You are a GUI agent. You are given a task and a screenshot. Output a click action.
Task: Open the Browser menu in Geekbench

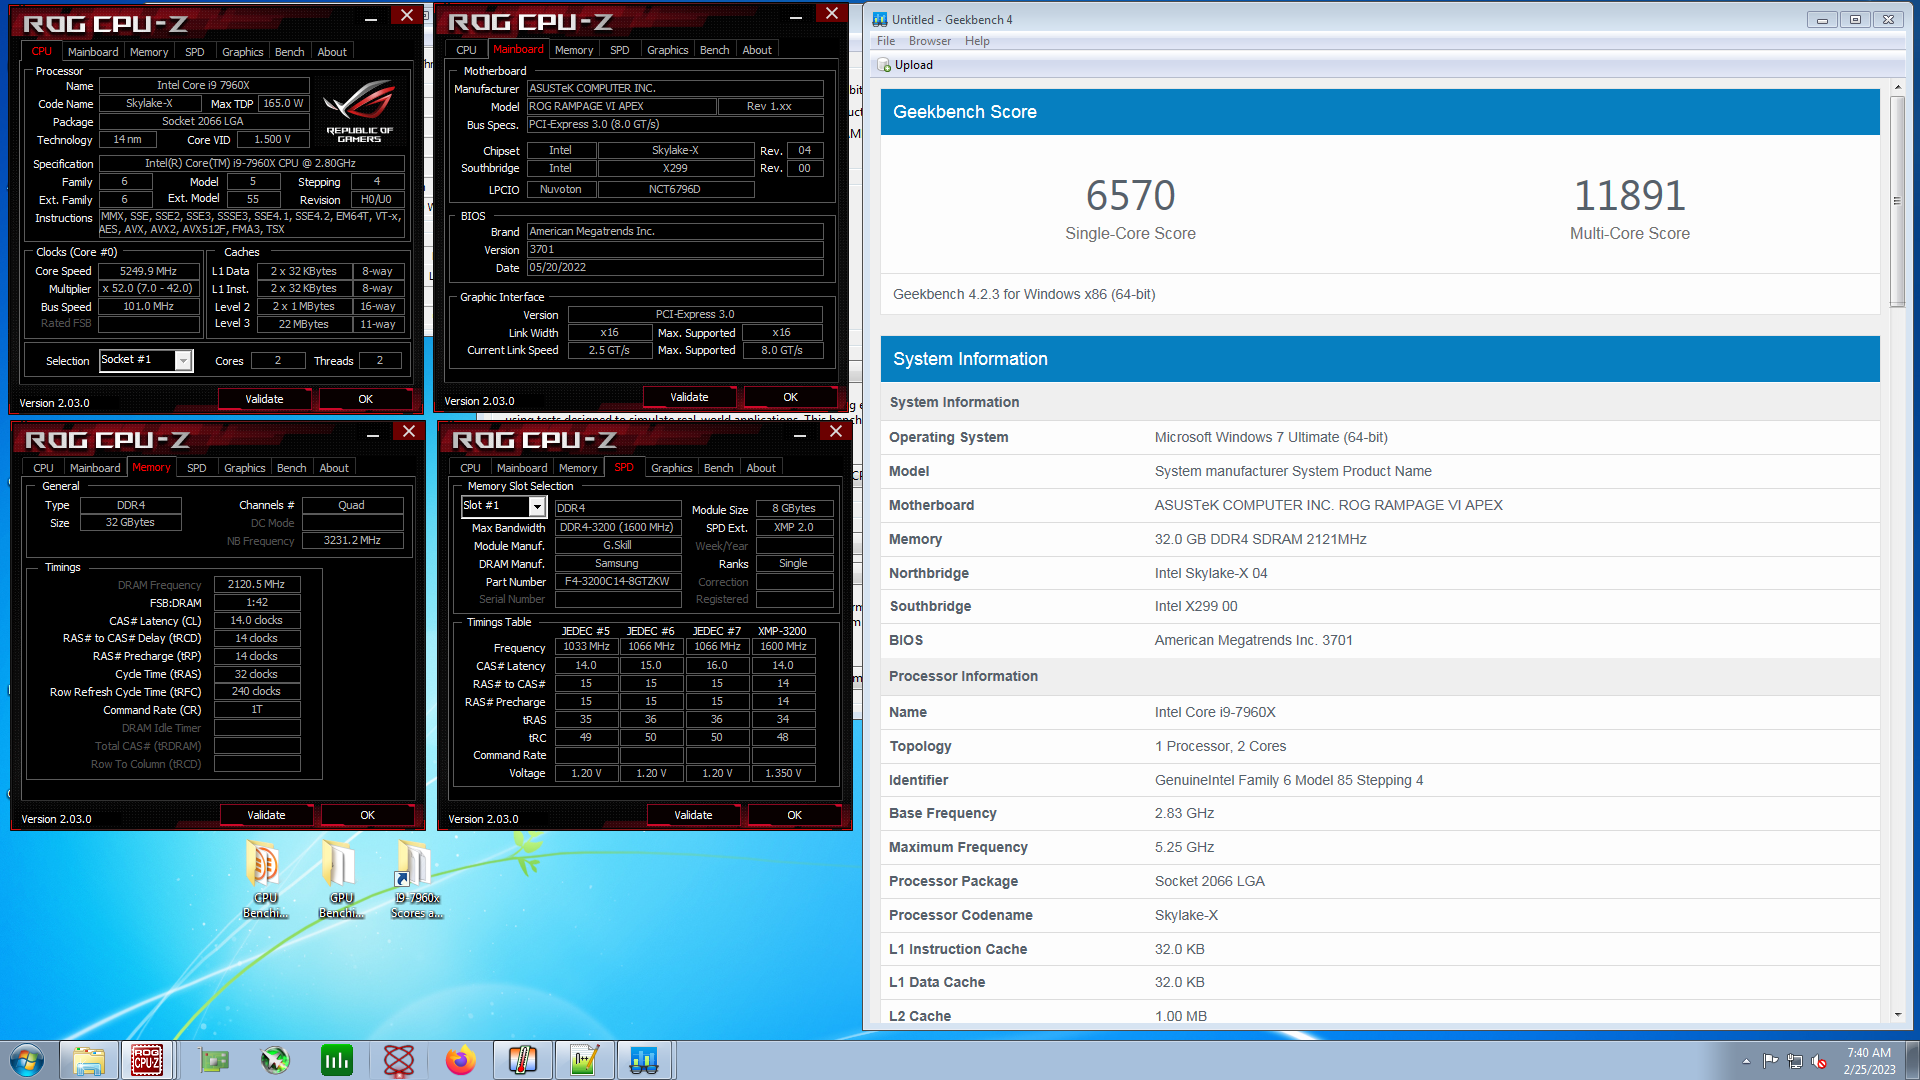(x=930, y=41)
